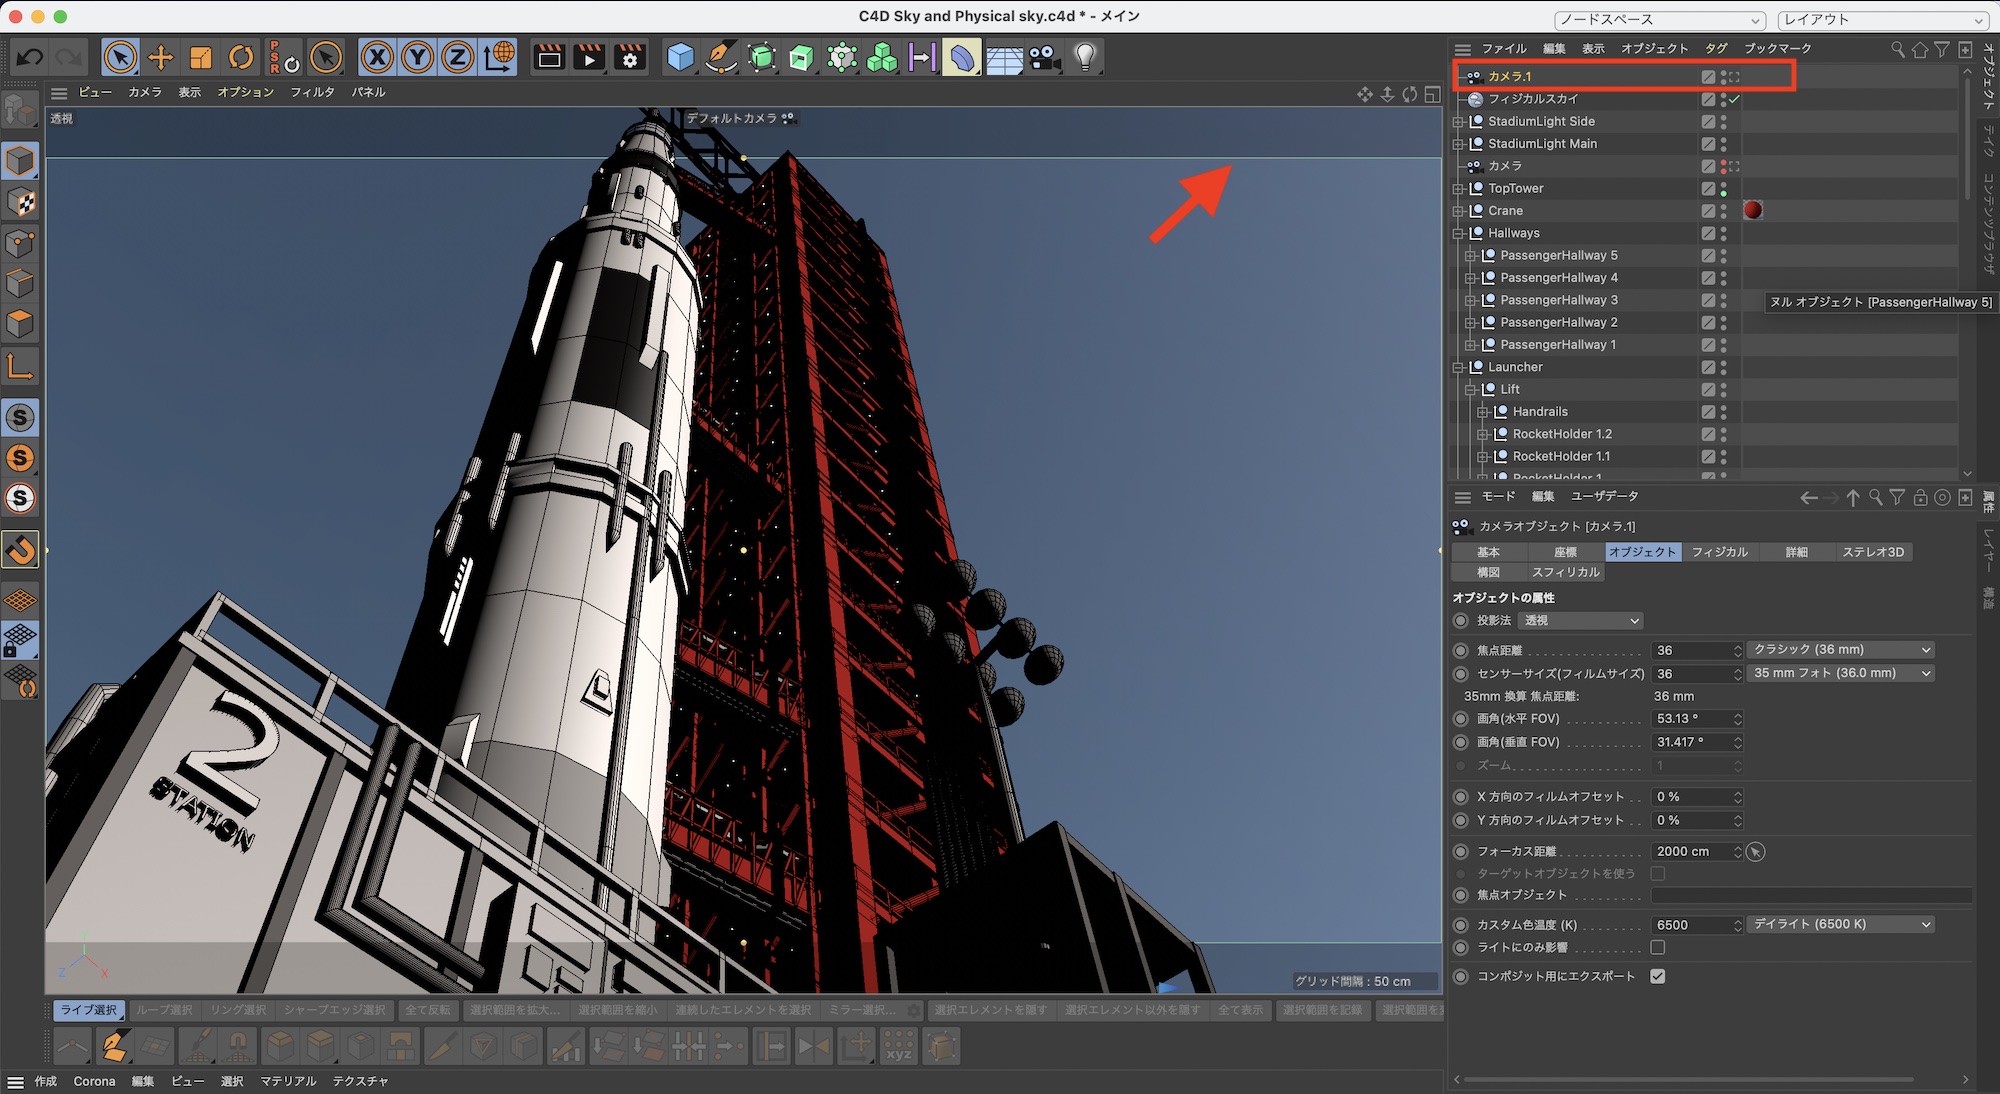Toggle the X axis lock icon
The height and width of the screenshot is (1094, 2000).
point(377,57)
